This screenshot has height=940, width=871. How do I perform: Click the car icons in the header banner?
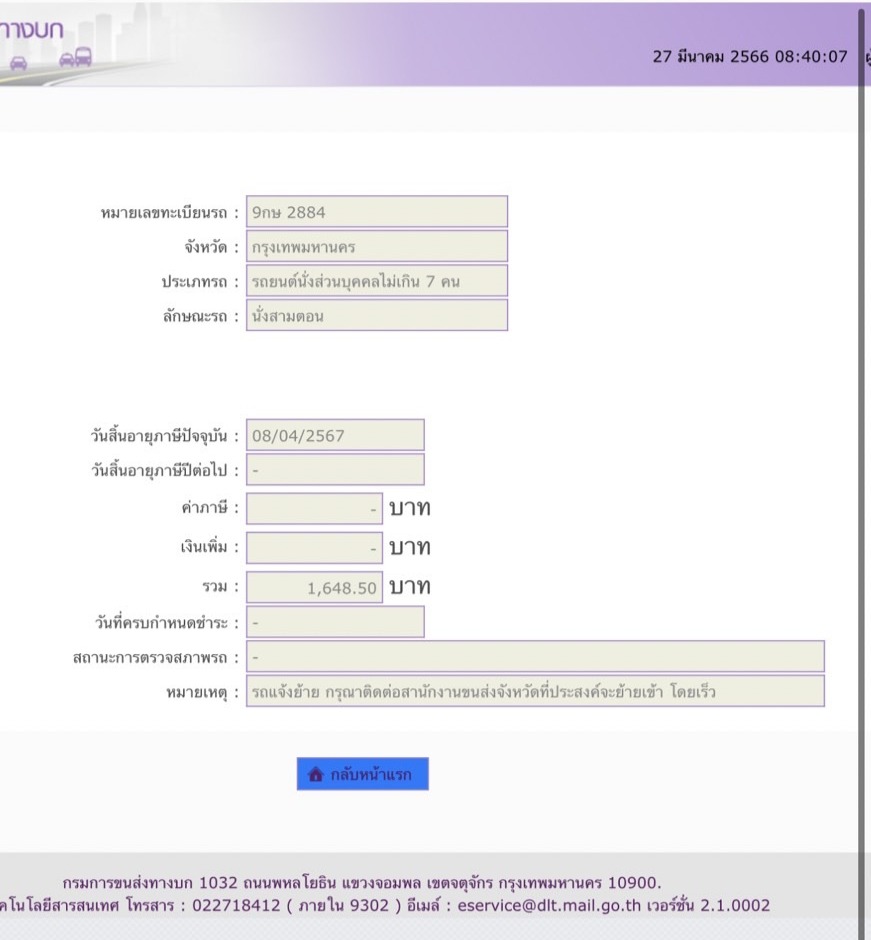[52, 59]
